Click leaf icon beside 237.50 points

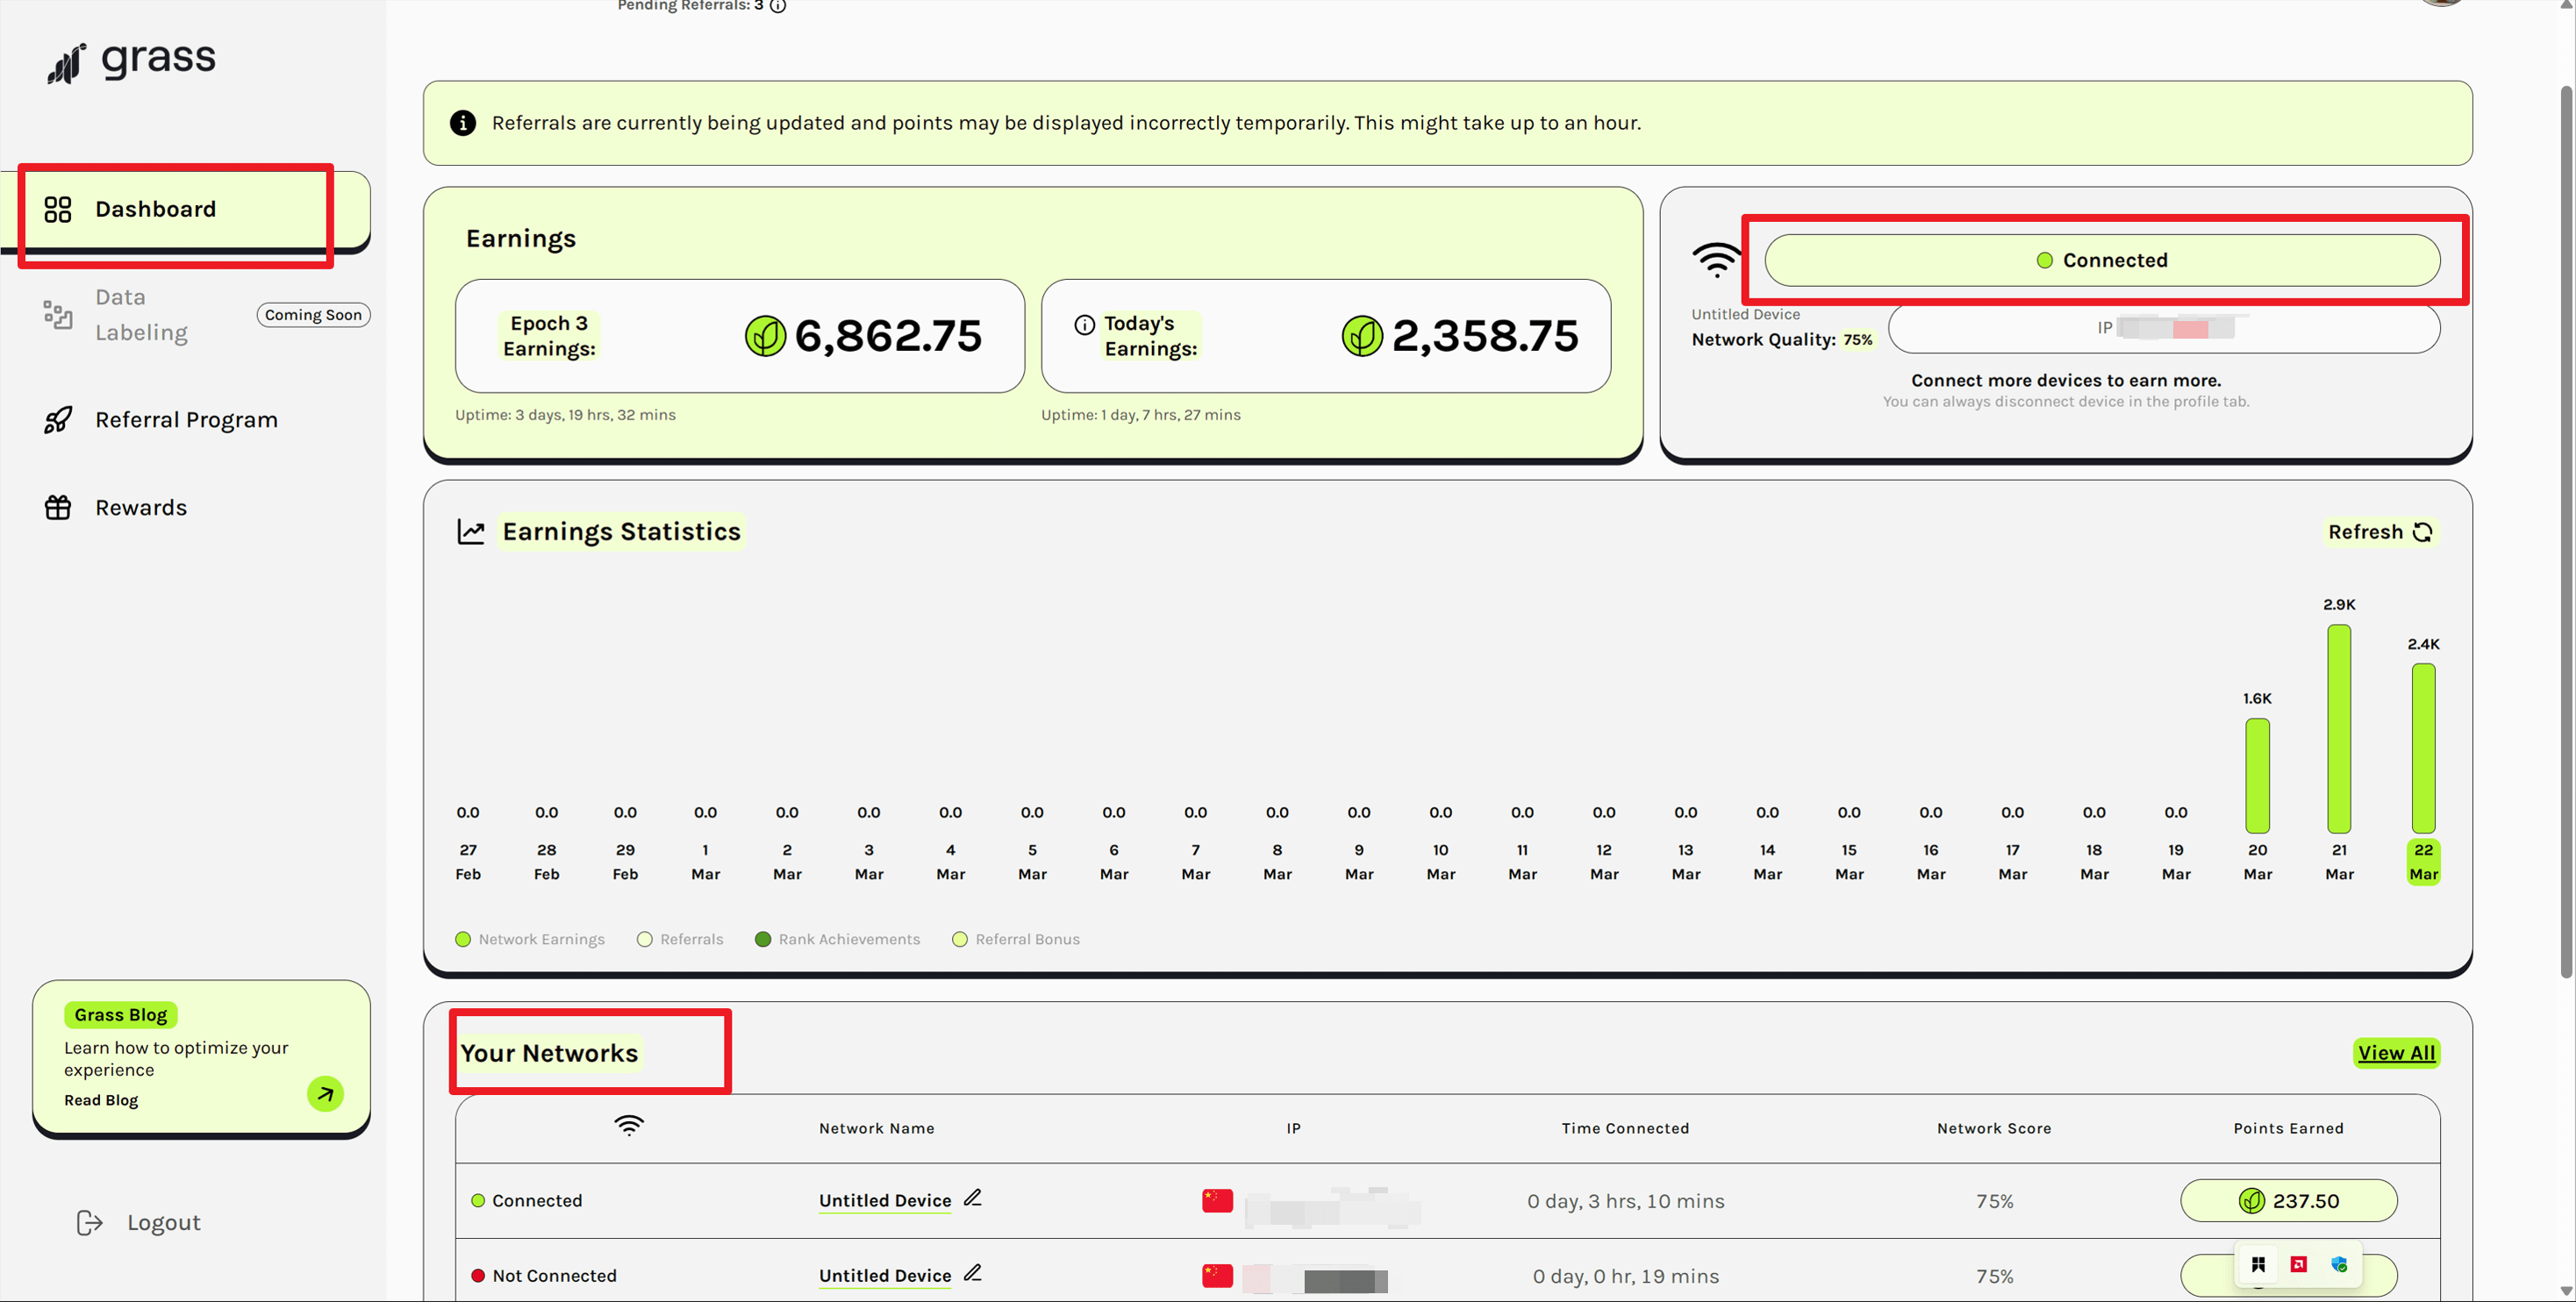(2251, 1200)
